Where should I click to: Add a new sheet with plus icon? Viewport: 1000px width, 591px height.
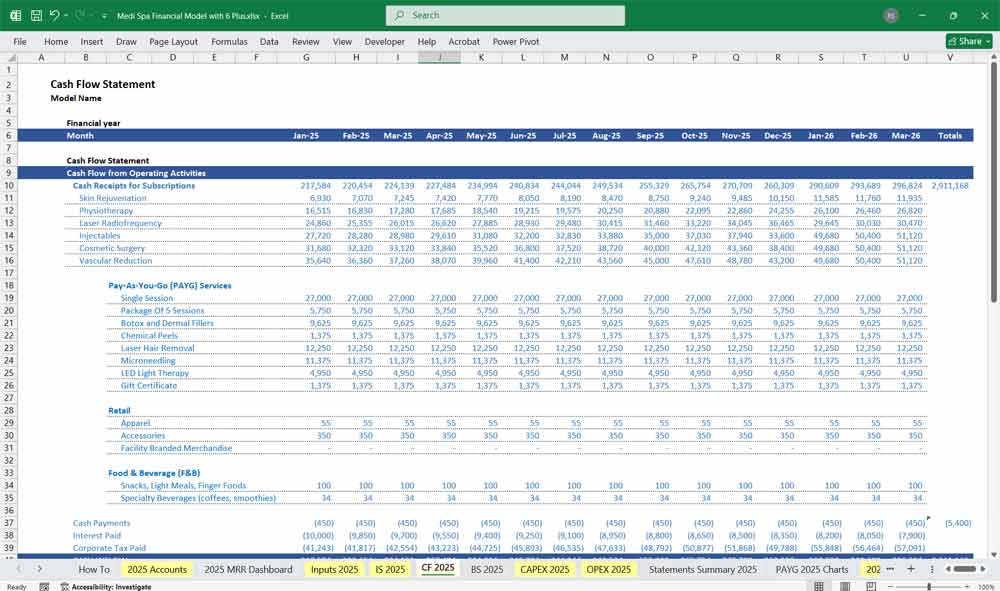pos(911,568)
